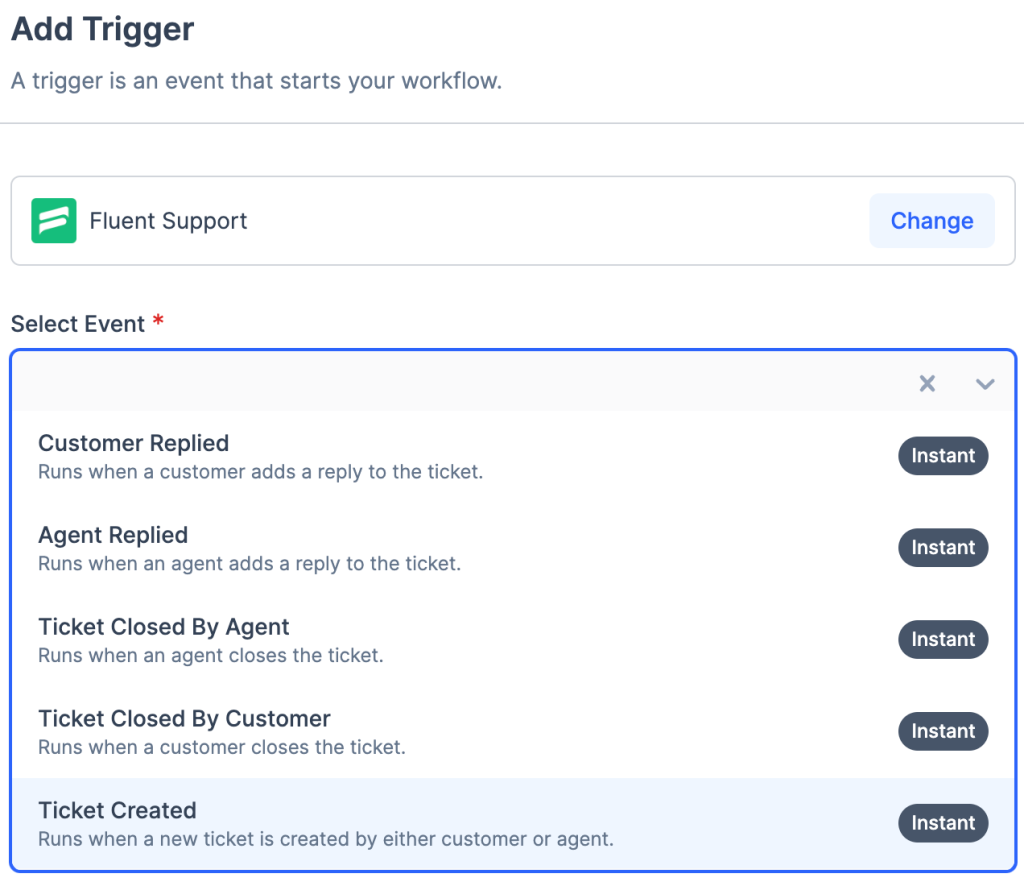The width and height of the screenshot is (1024, 886).
Task: Choose the Agent Replied event option
Action: tap(113, 536)
